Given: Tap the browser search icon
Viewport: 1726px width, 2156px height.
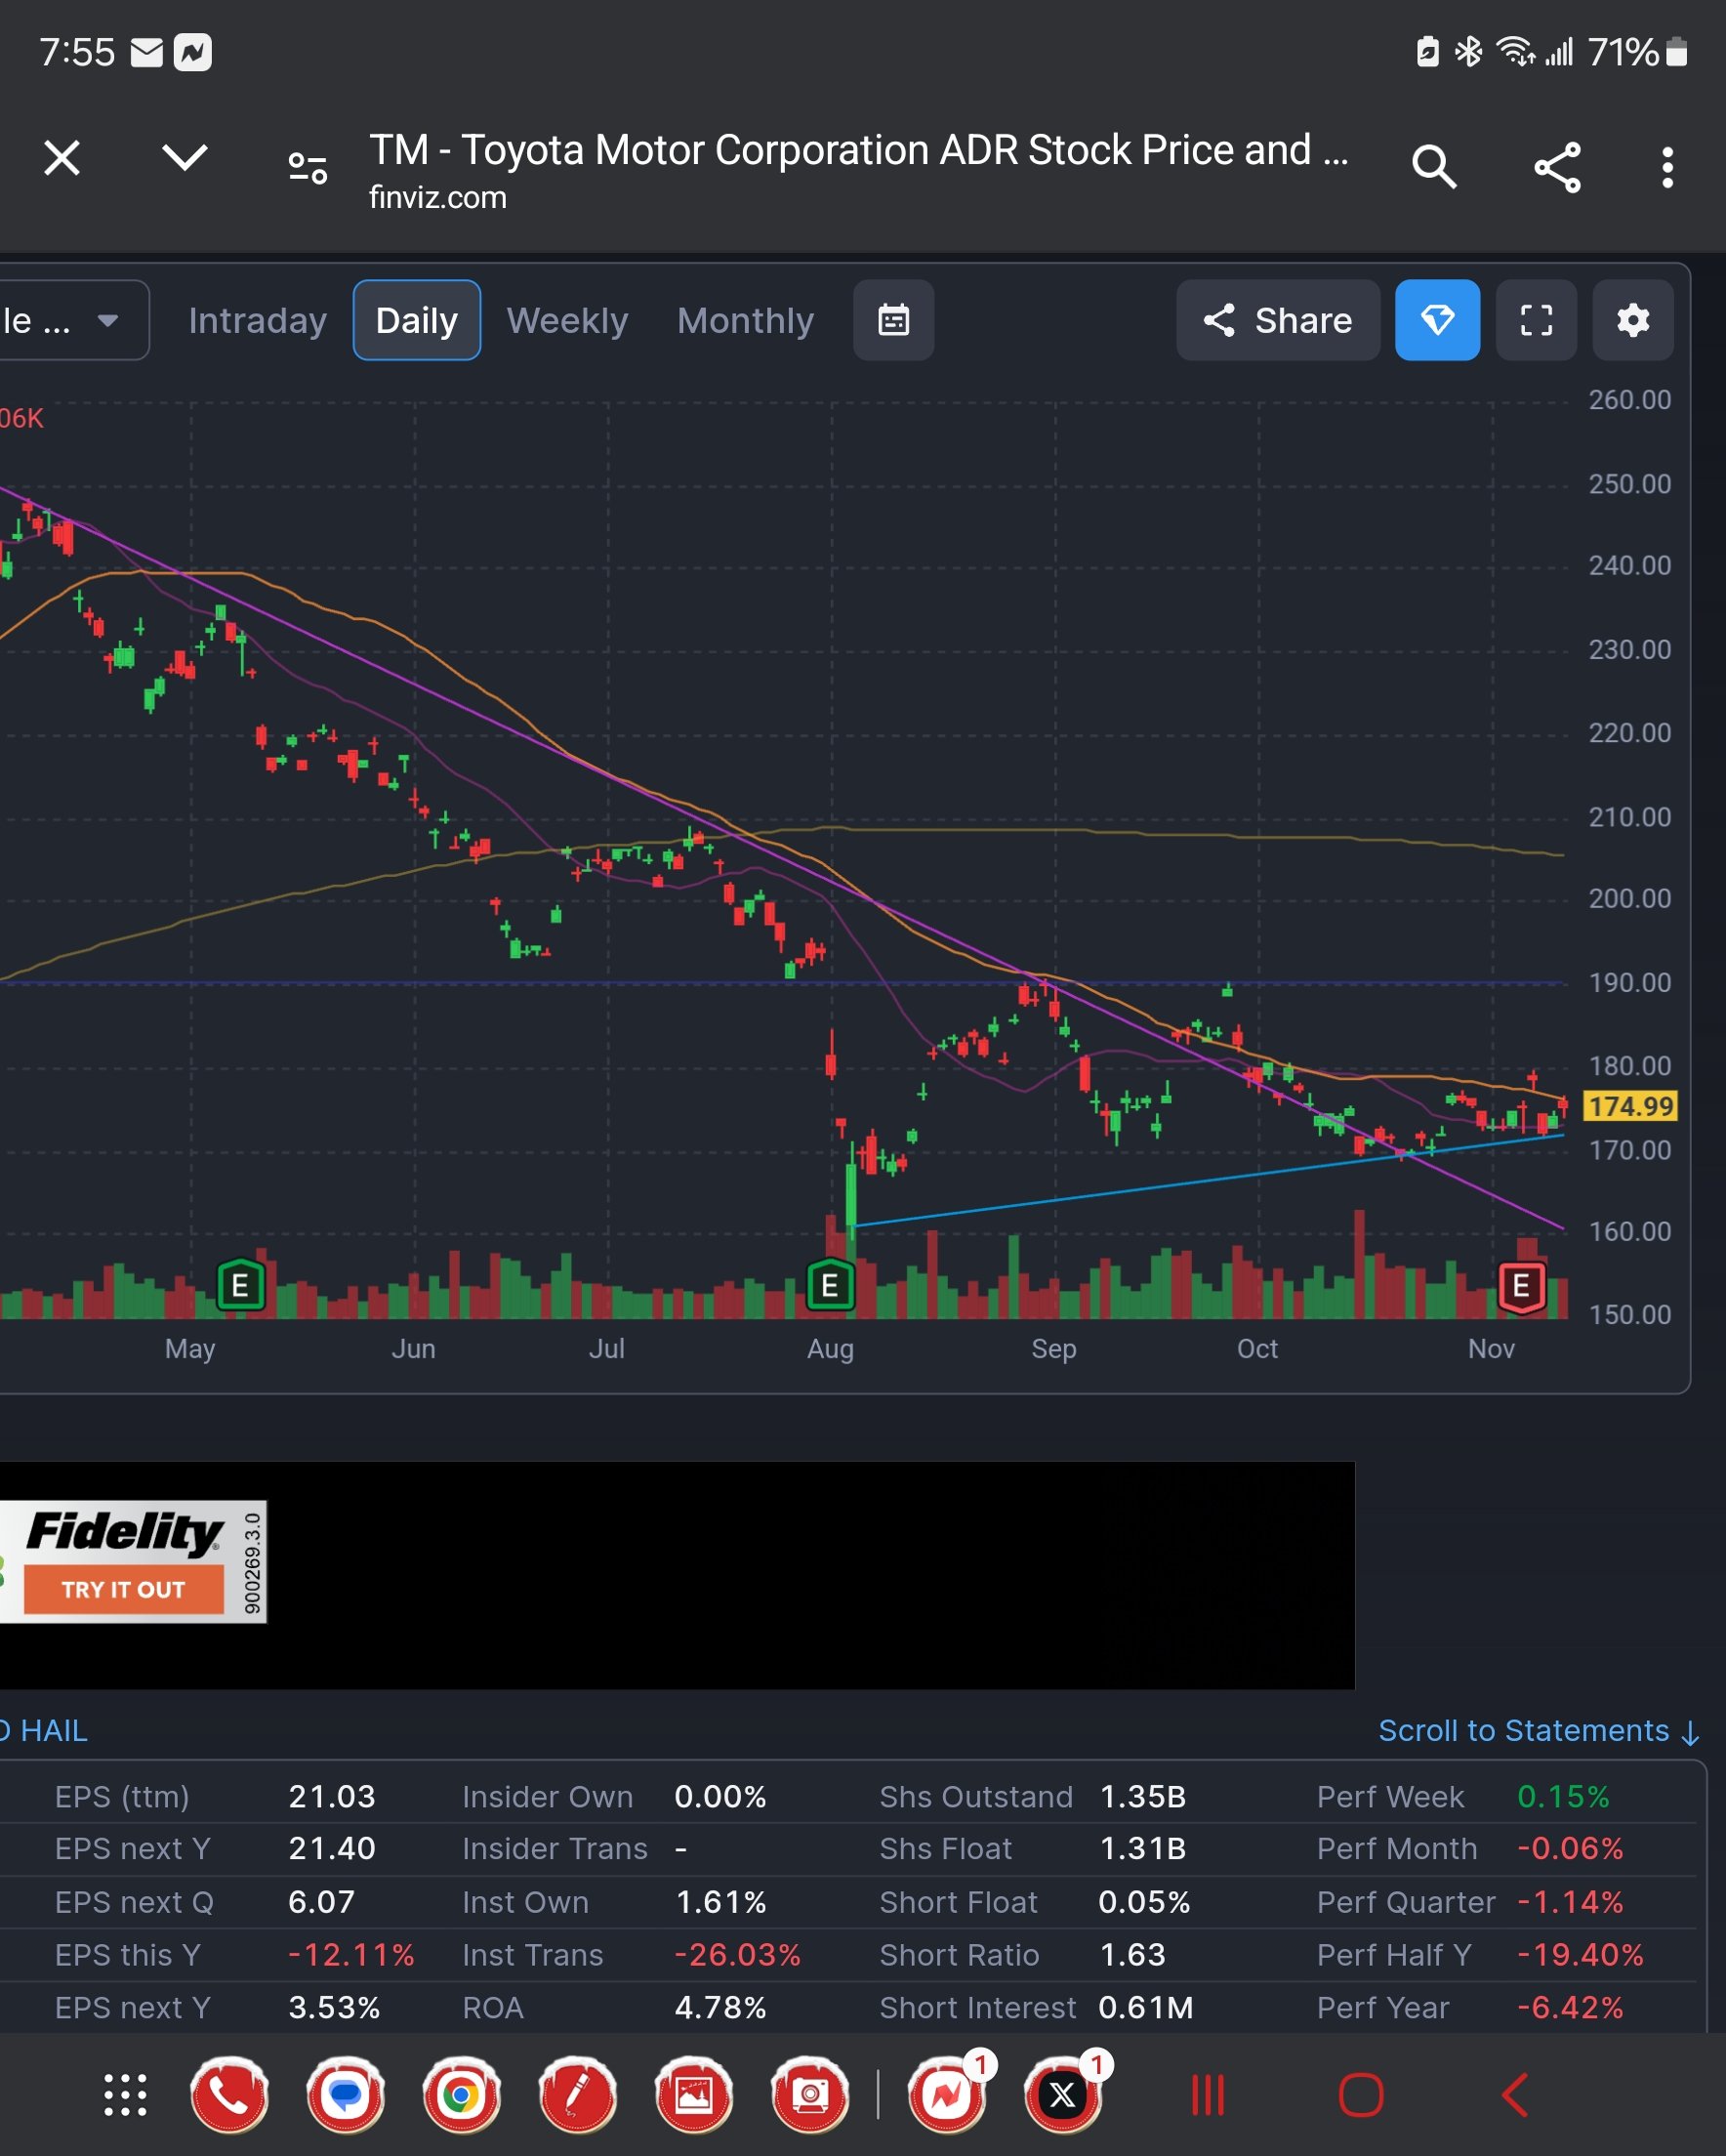Looking at the screenshot, I should tap(1434, 166).
